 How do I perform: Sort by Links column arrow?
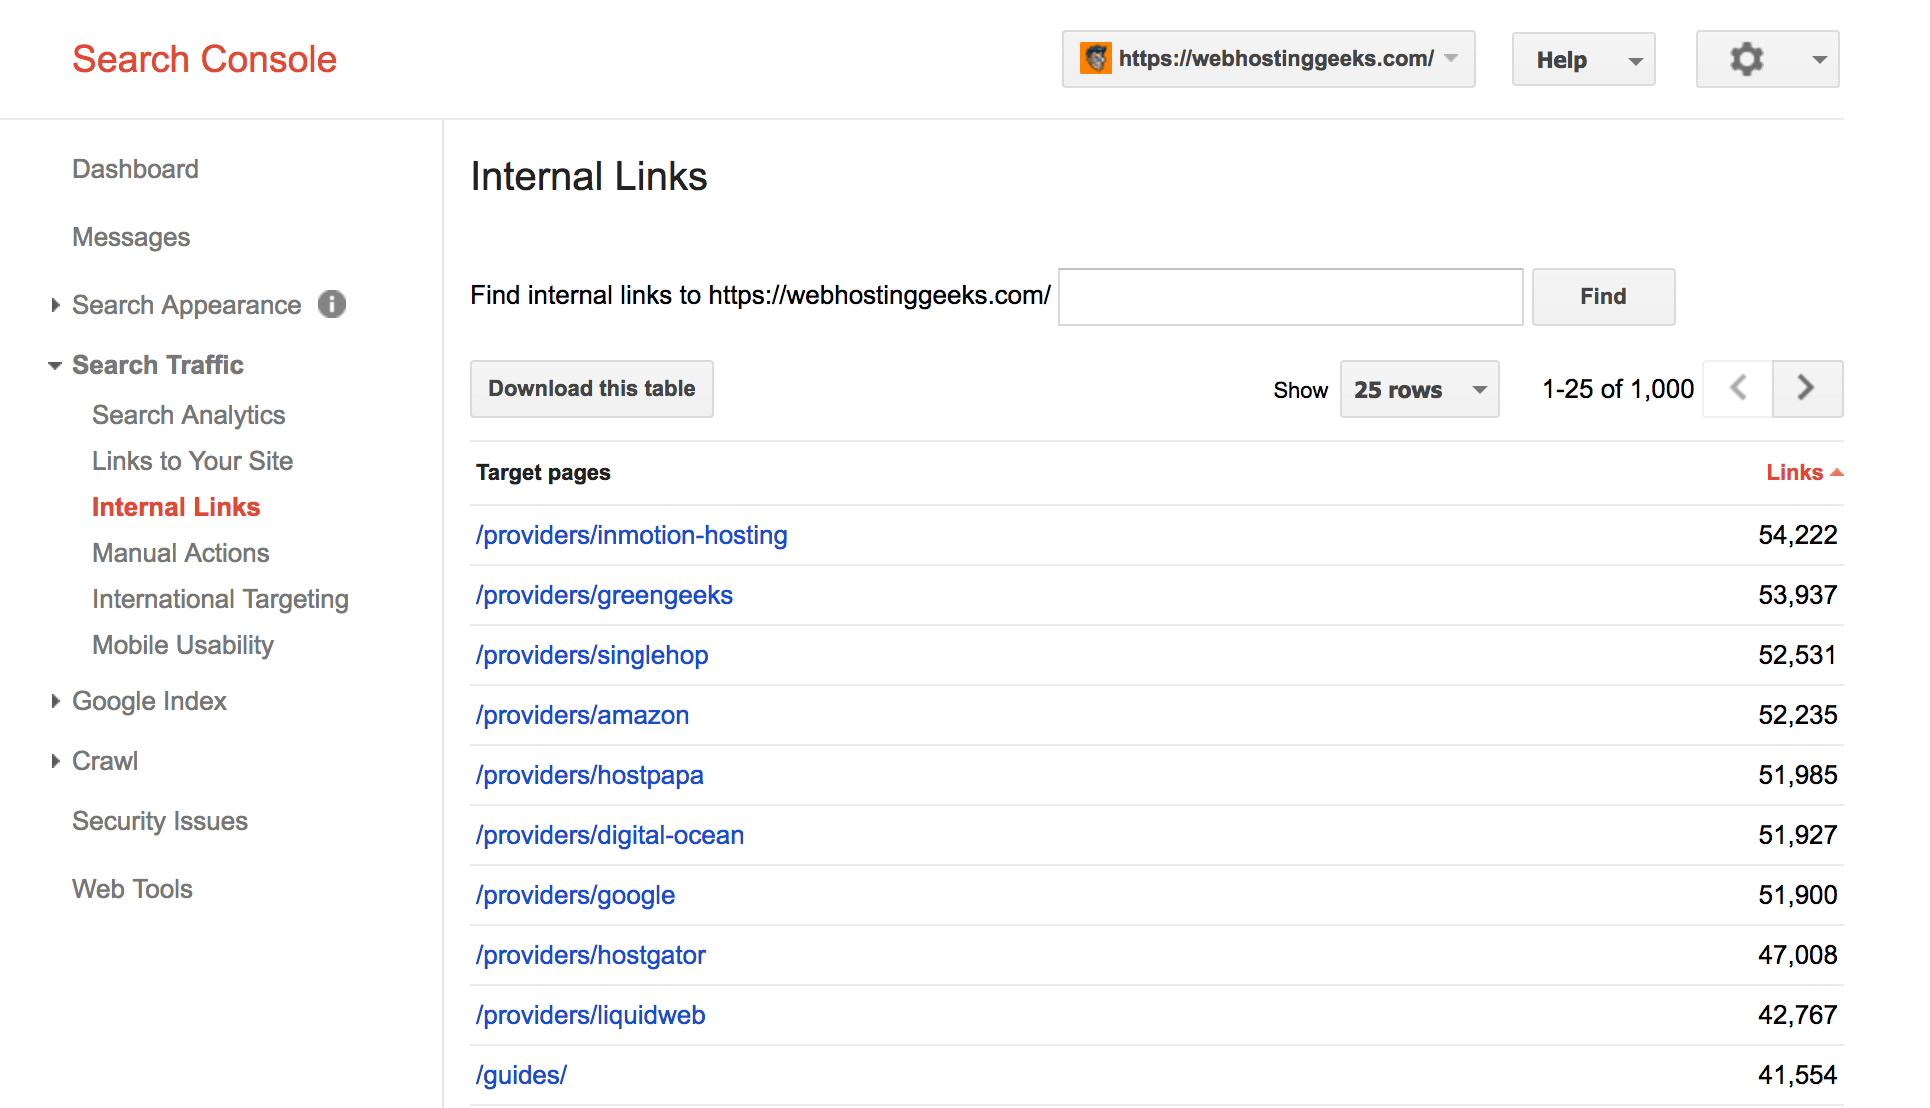(x=1837, y=472)
